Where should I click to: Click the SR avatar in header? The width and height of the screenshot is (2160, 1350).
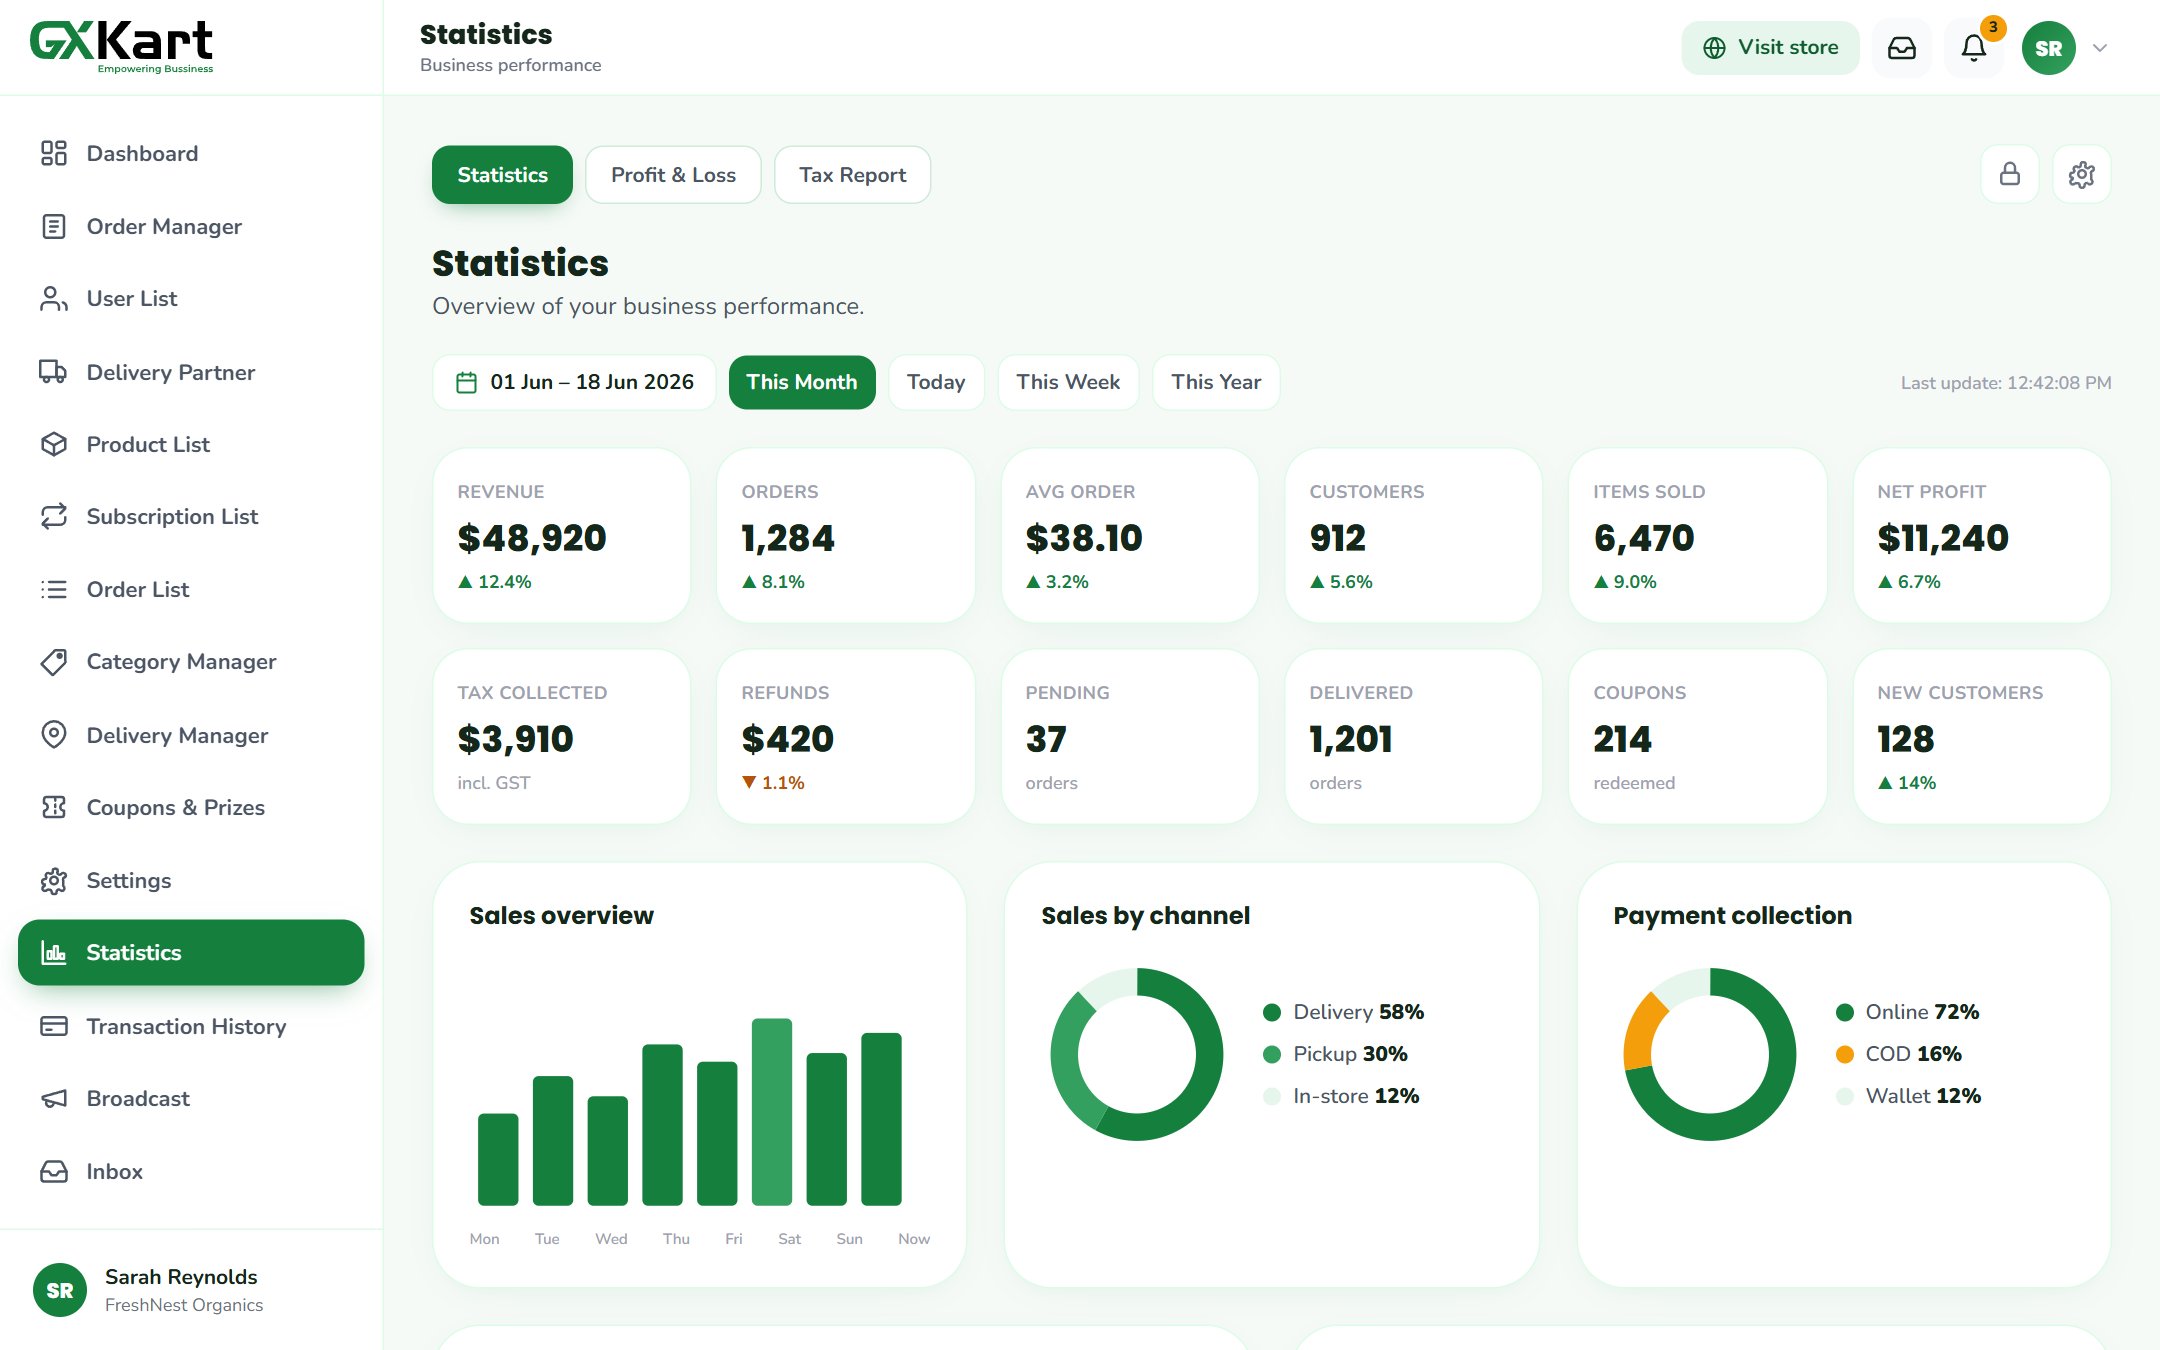coord(2048,48)
